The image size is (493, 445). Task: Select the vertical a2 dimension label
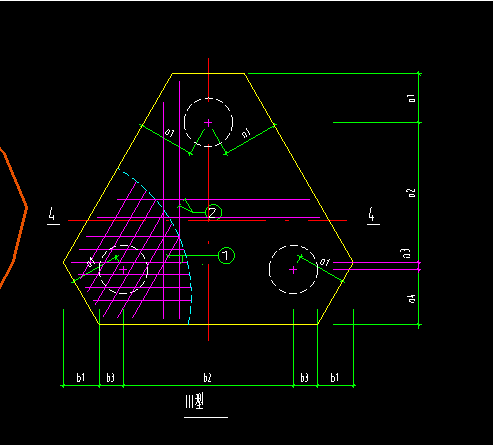[412, 193]
